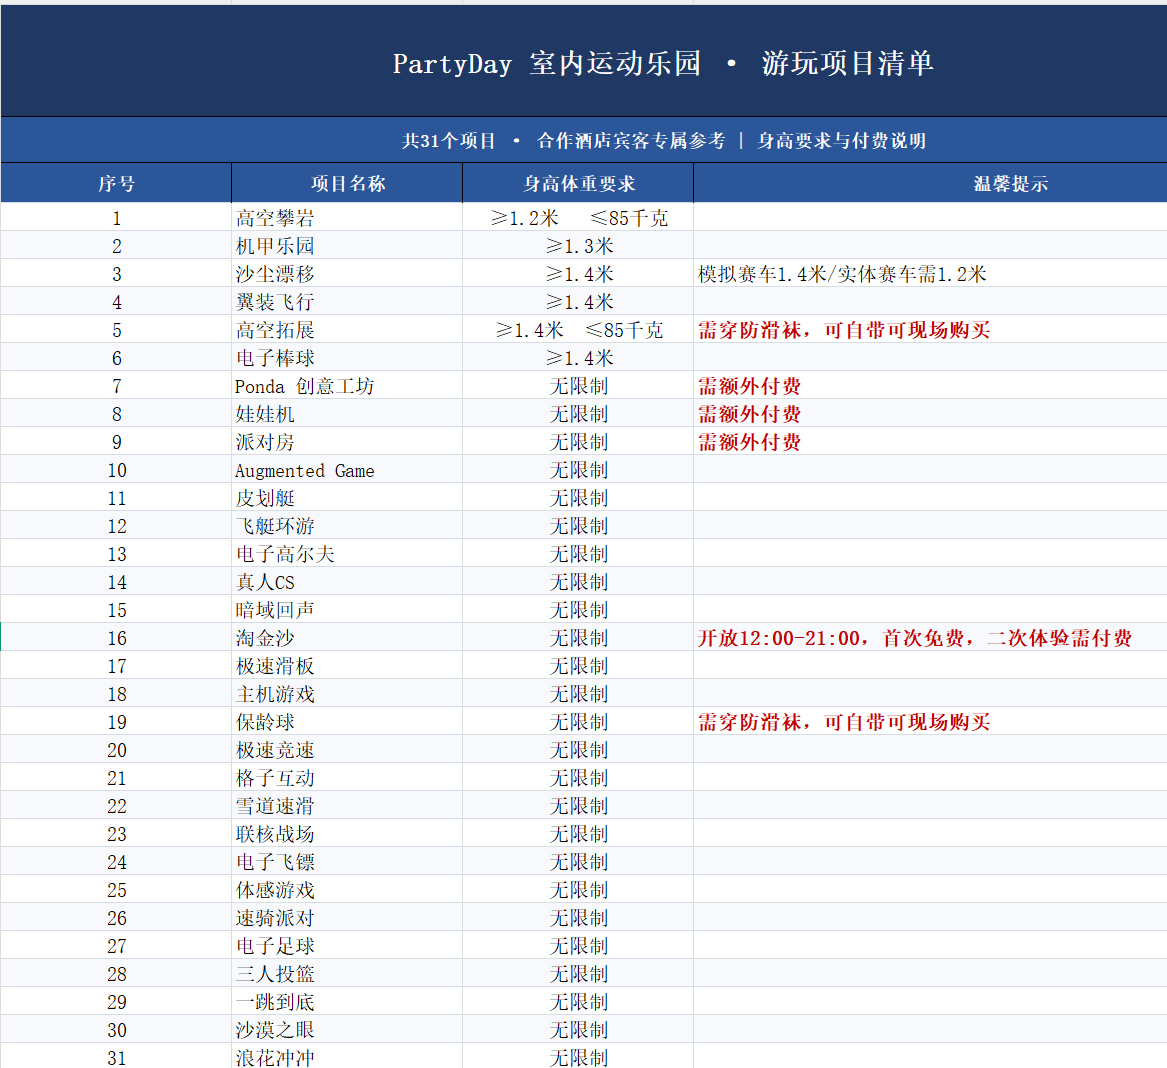Image resolution: width=1167 pixels, height=1068 pixels.
Task: Select the red anti-slip socks note for 高空拓展
Action: 843,330
